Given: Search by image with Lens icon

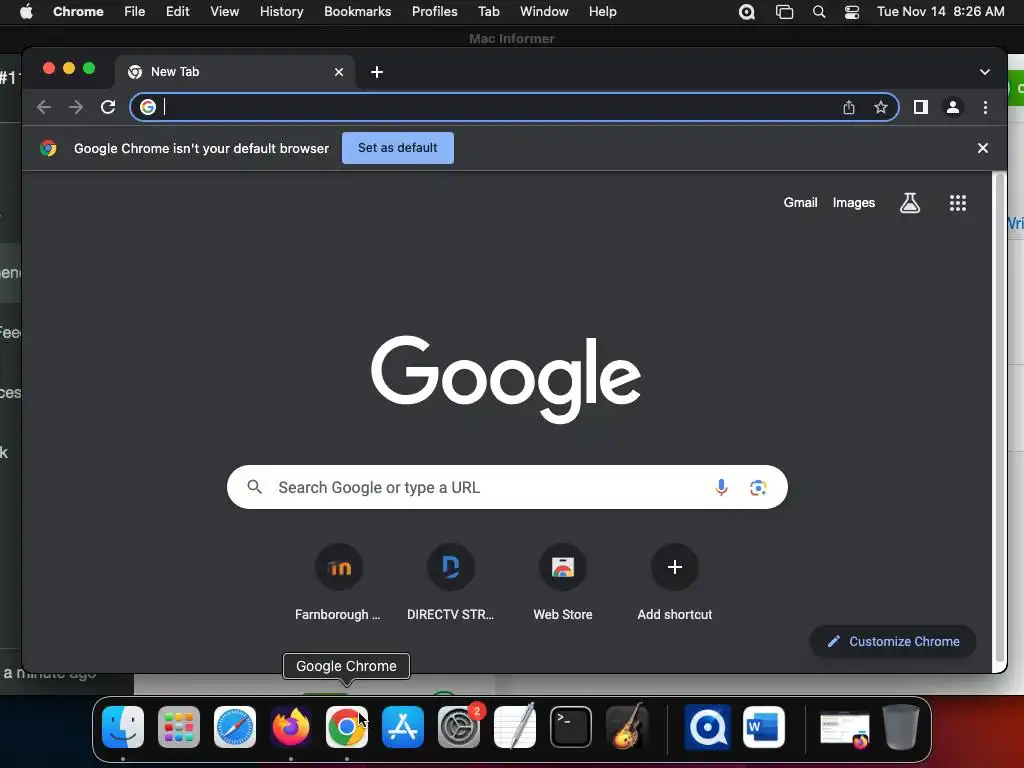Looking at the screenshot, I should pos(758,487).
